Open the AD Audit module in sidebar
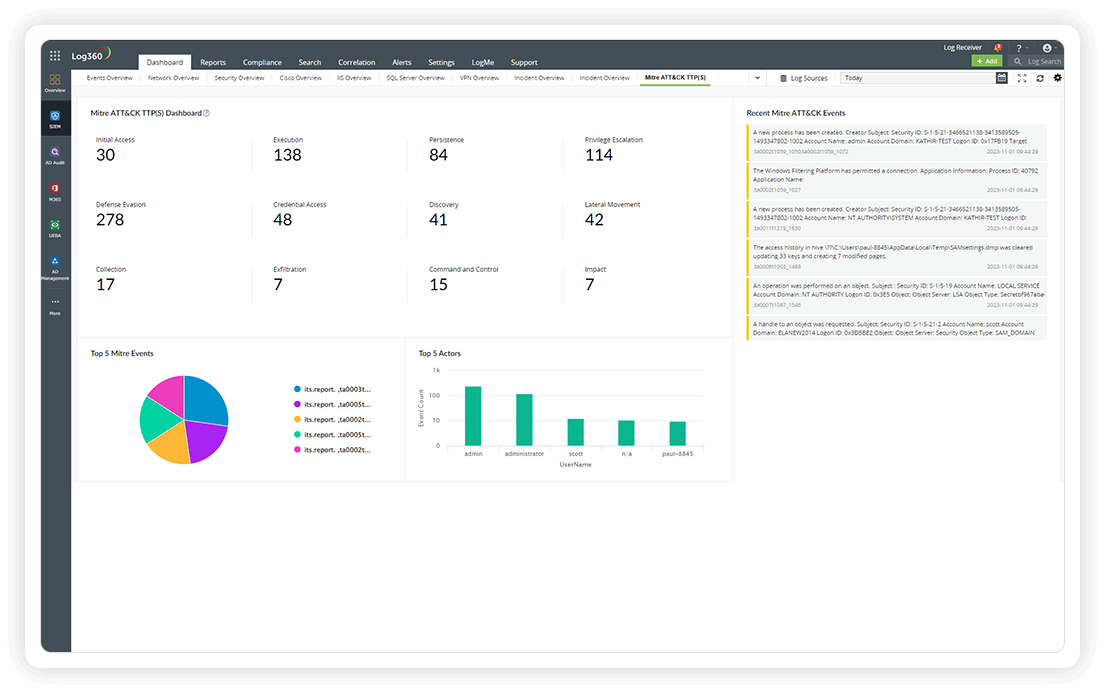The image size is (1105, 693). coord(55,155)
